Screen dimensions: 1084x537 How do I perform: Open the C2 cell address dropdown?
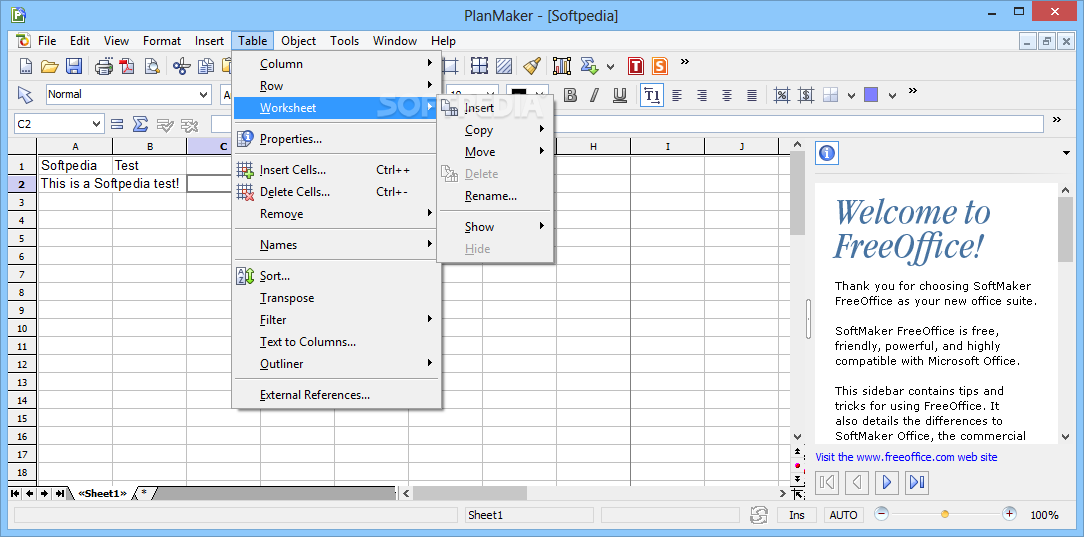coord(96,124)
